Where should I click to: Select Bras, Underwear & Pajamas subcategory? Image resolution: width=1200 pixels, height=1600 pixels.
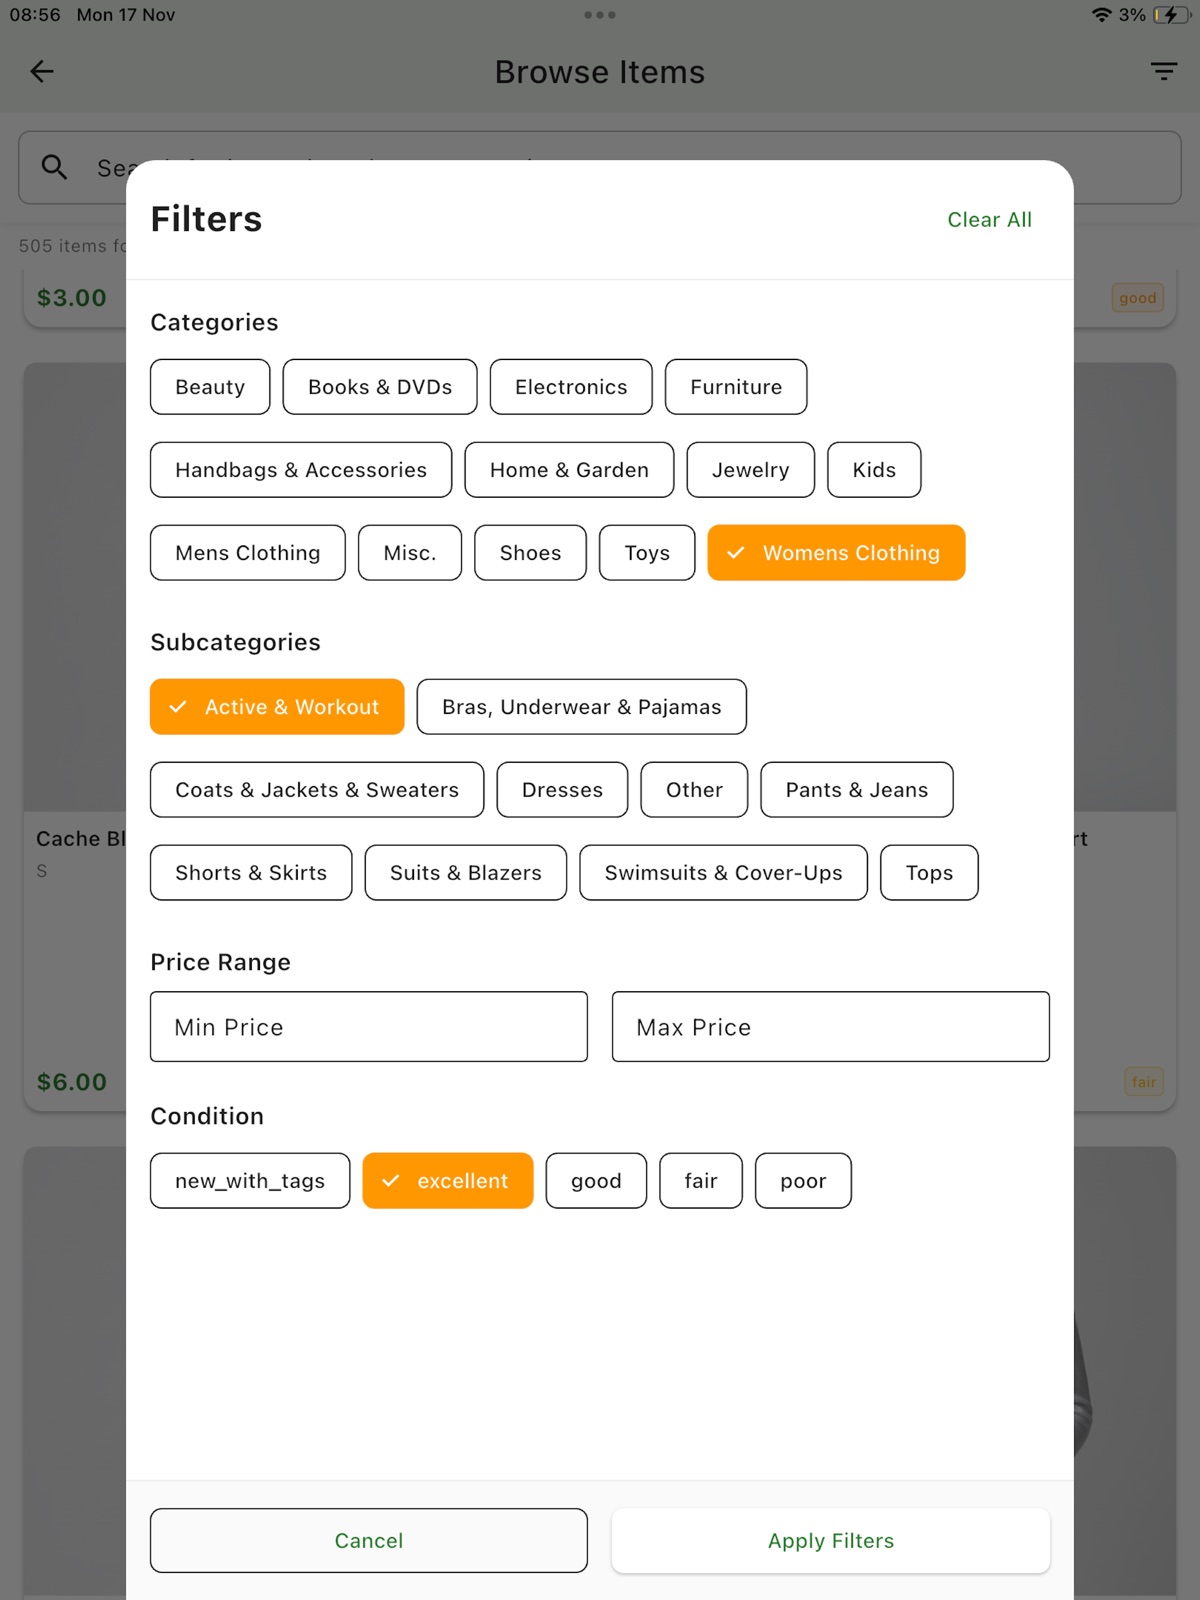pyautogui.click(x=582, y=707)
